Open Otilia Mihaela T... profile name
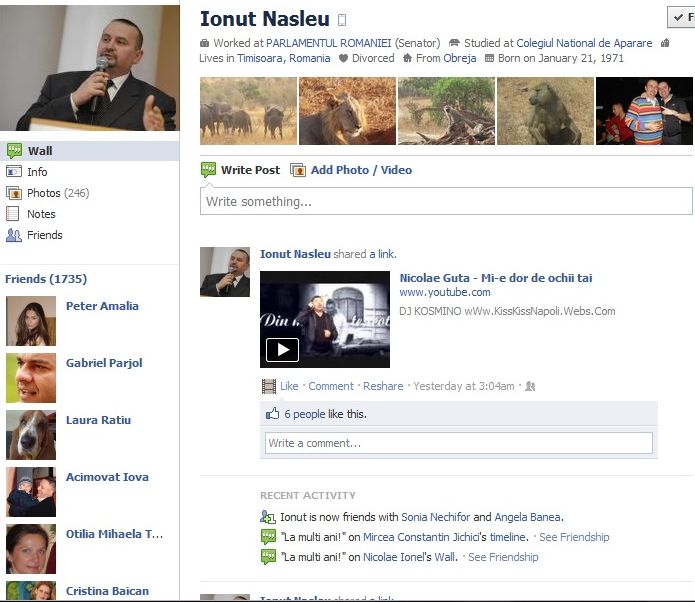695x602 pixels. 114,534
